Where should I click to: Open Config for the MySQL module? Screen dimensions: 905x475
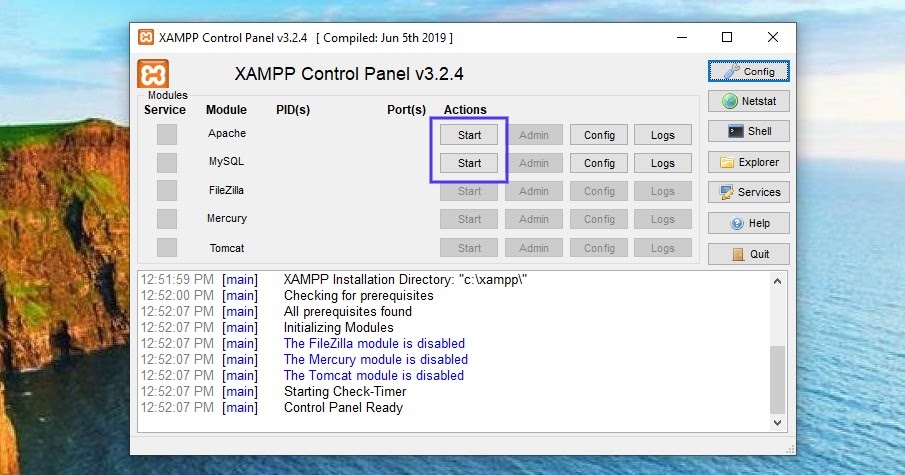coord(599,163)
